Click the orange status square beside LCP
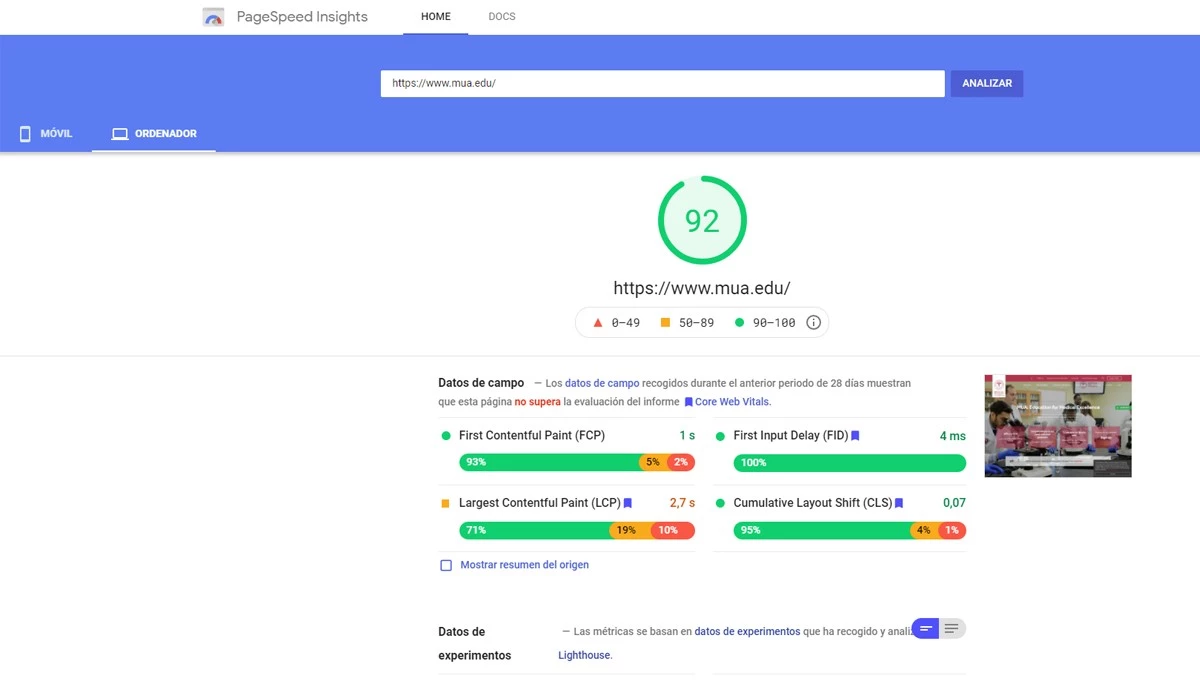 (x=446, y=503)
